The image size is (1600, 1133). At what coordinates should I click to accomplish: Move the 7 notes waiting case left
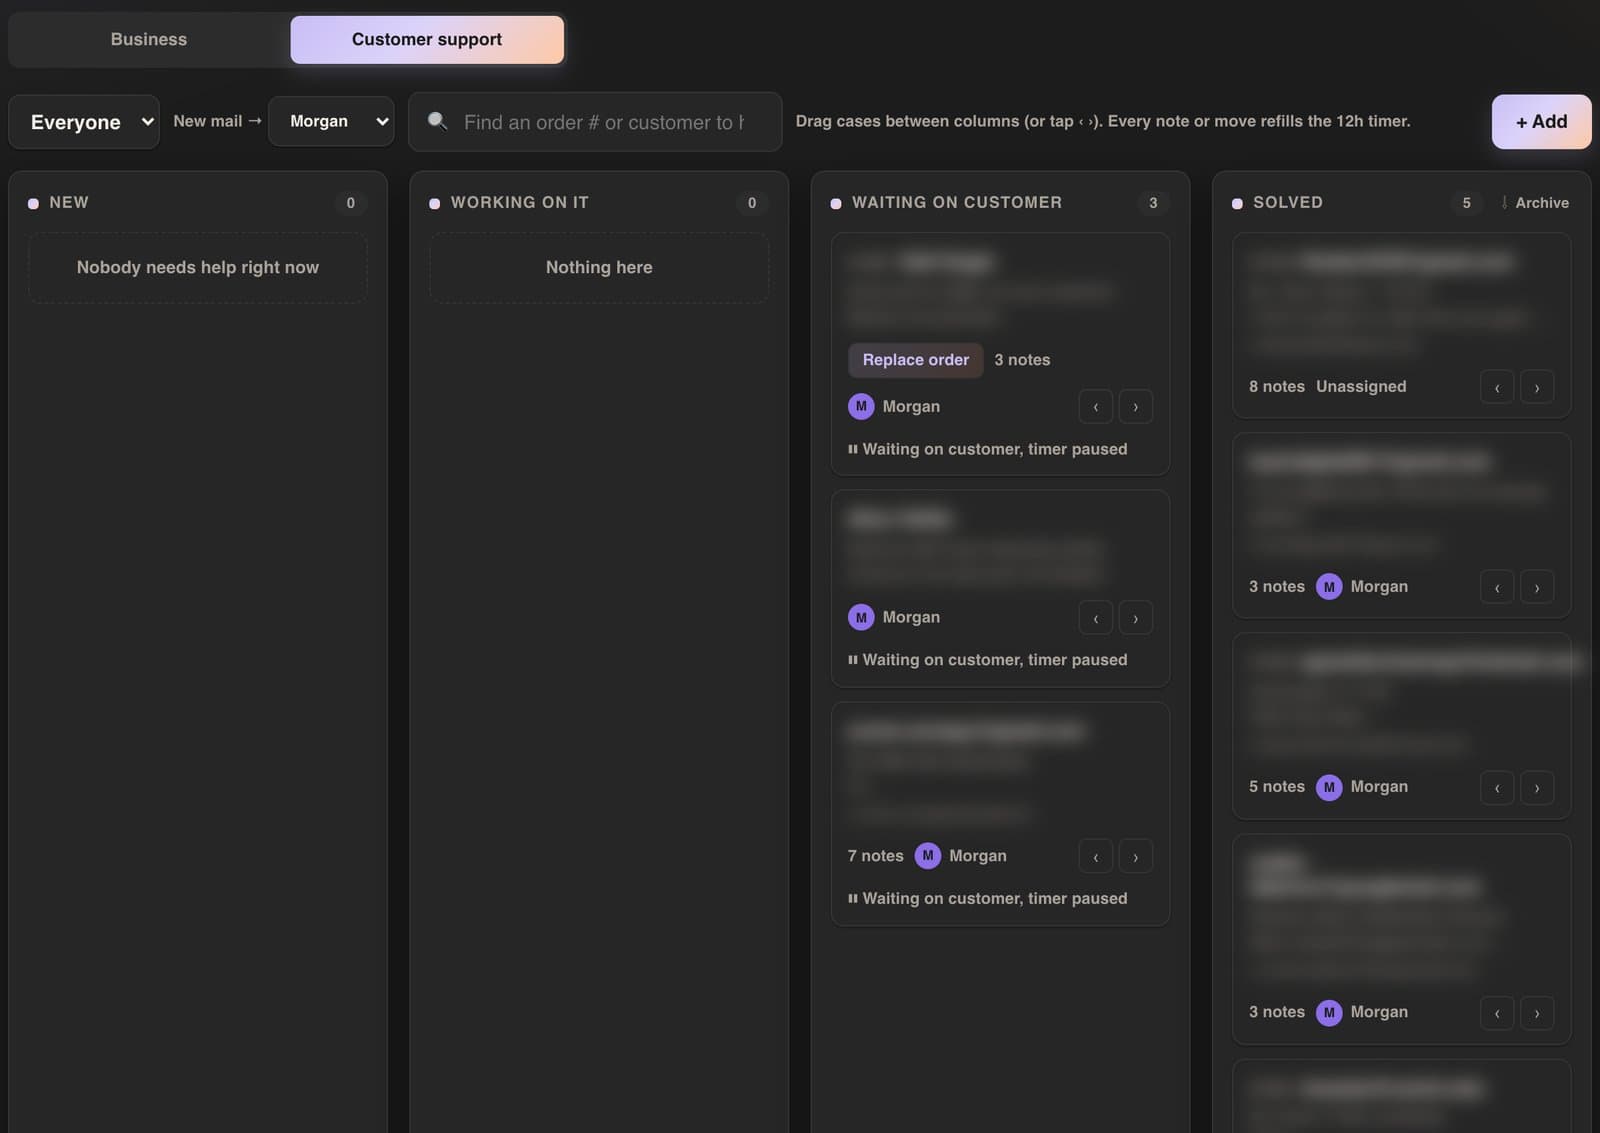point(1096,856)
